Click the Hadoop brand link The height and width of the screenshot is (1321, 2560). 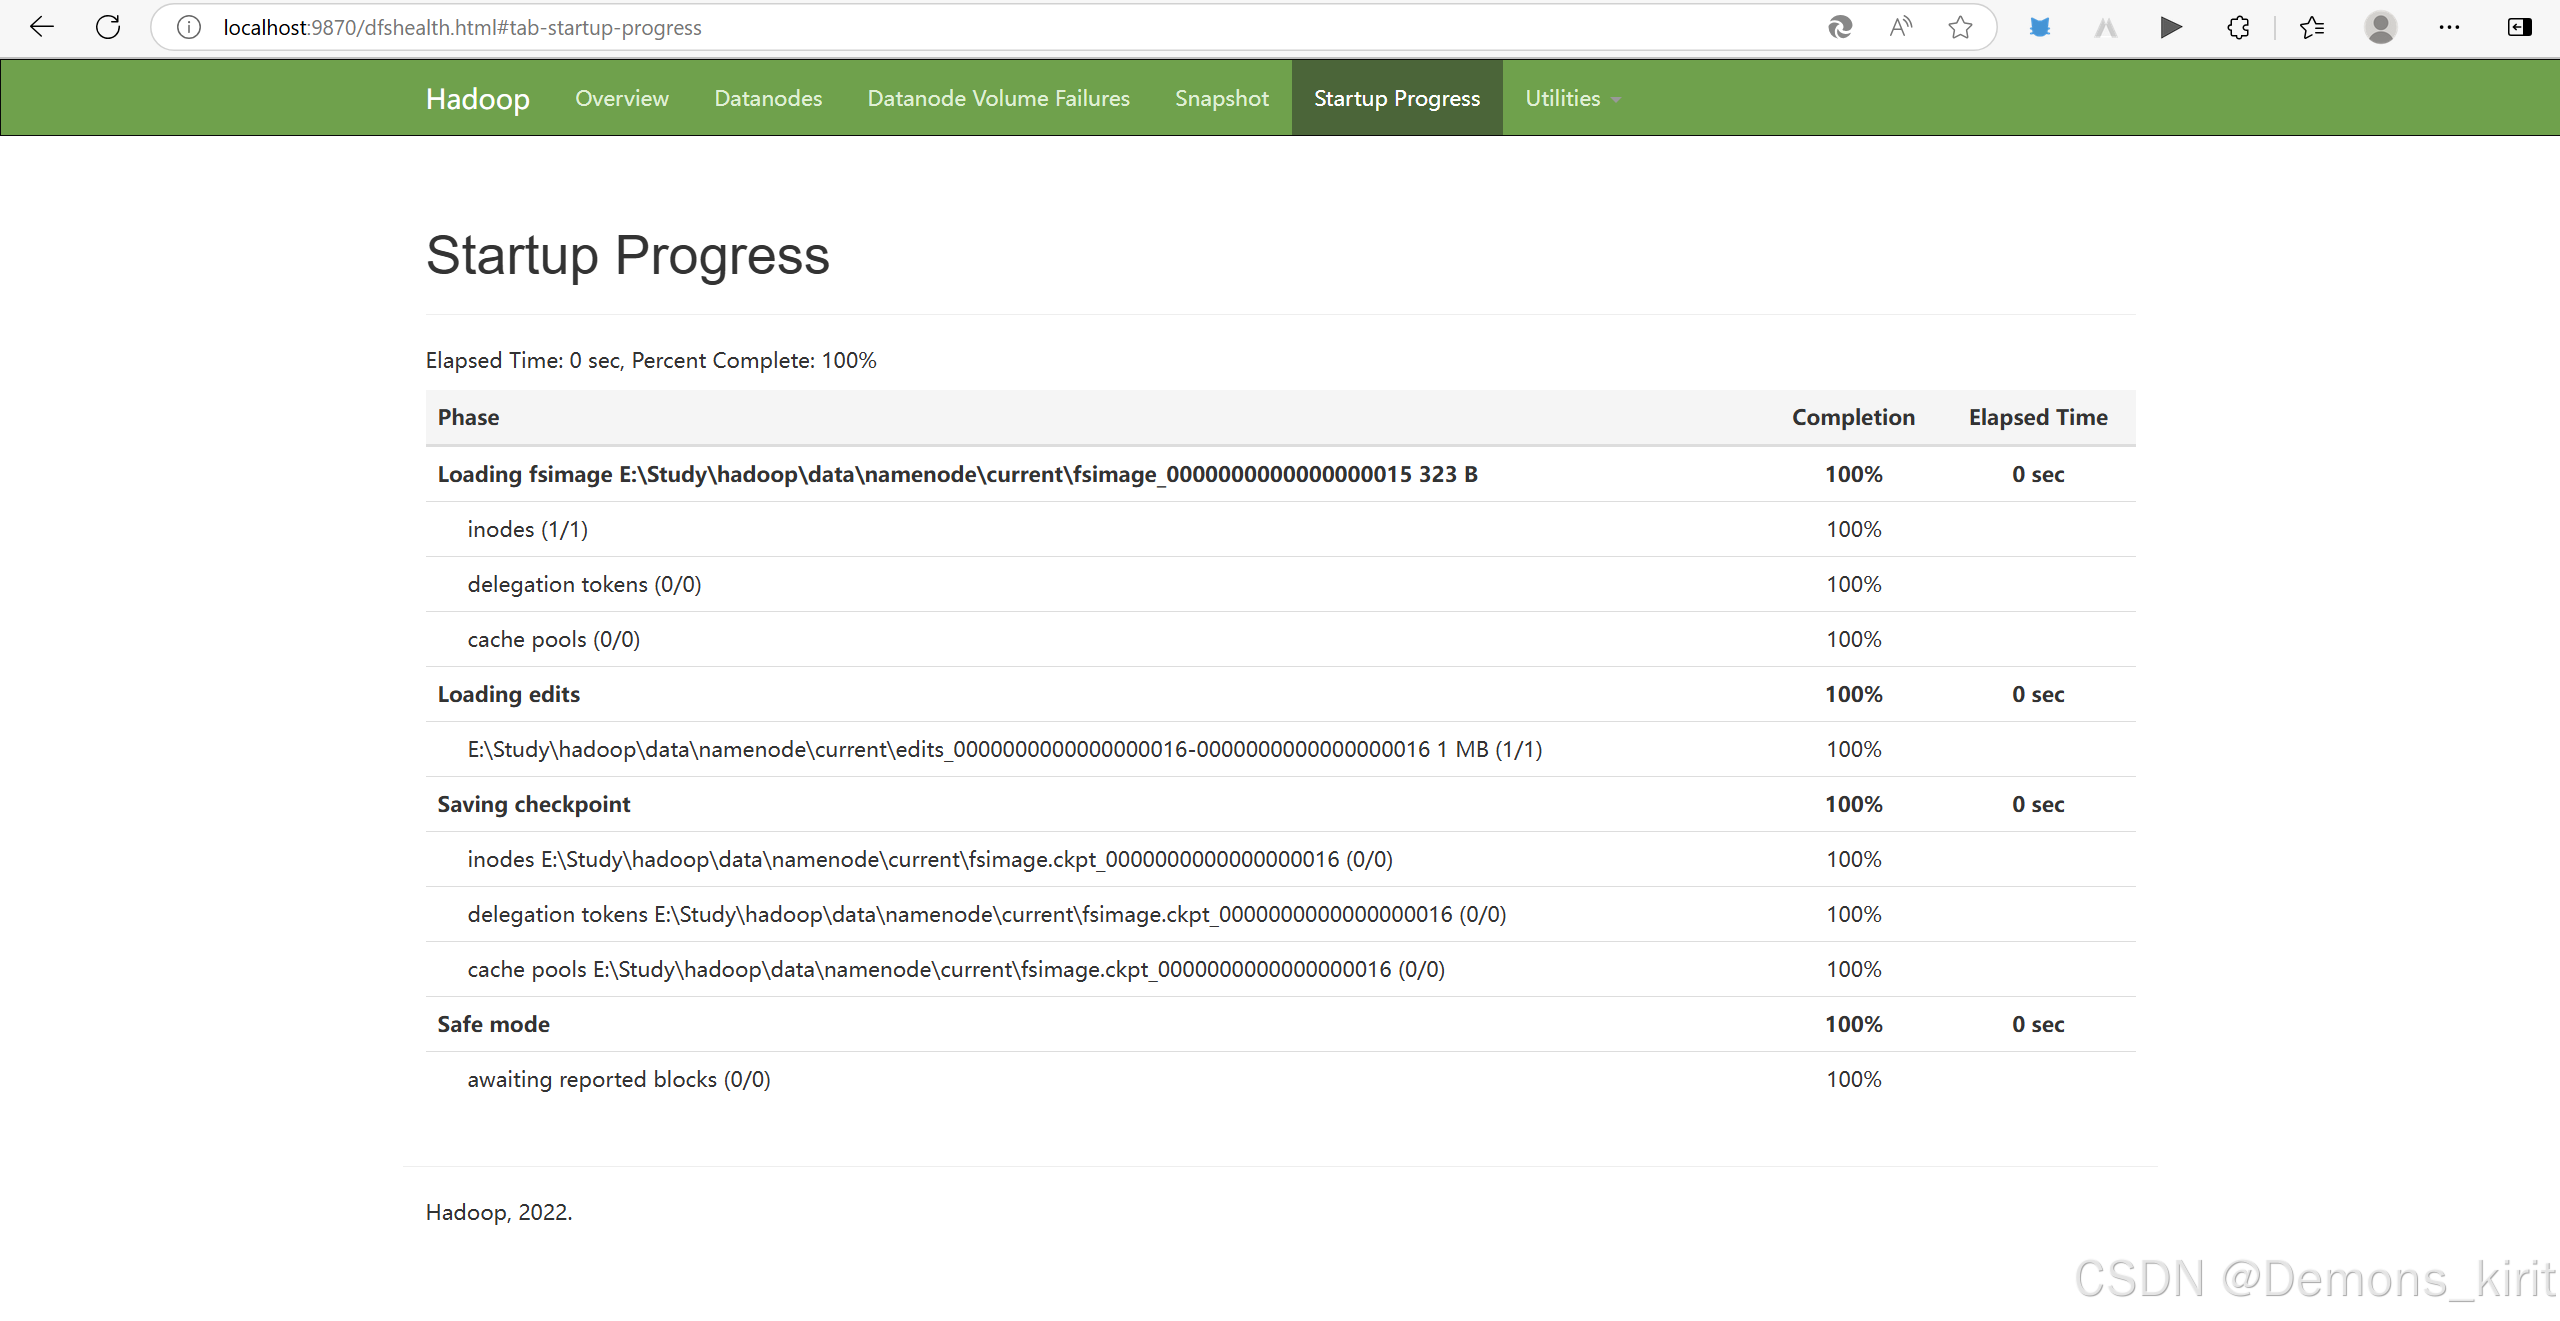pyautogui.click(x=477, y=98)
